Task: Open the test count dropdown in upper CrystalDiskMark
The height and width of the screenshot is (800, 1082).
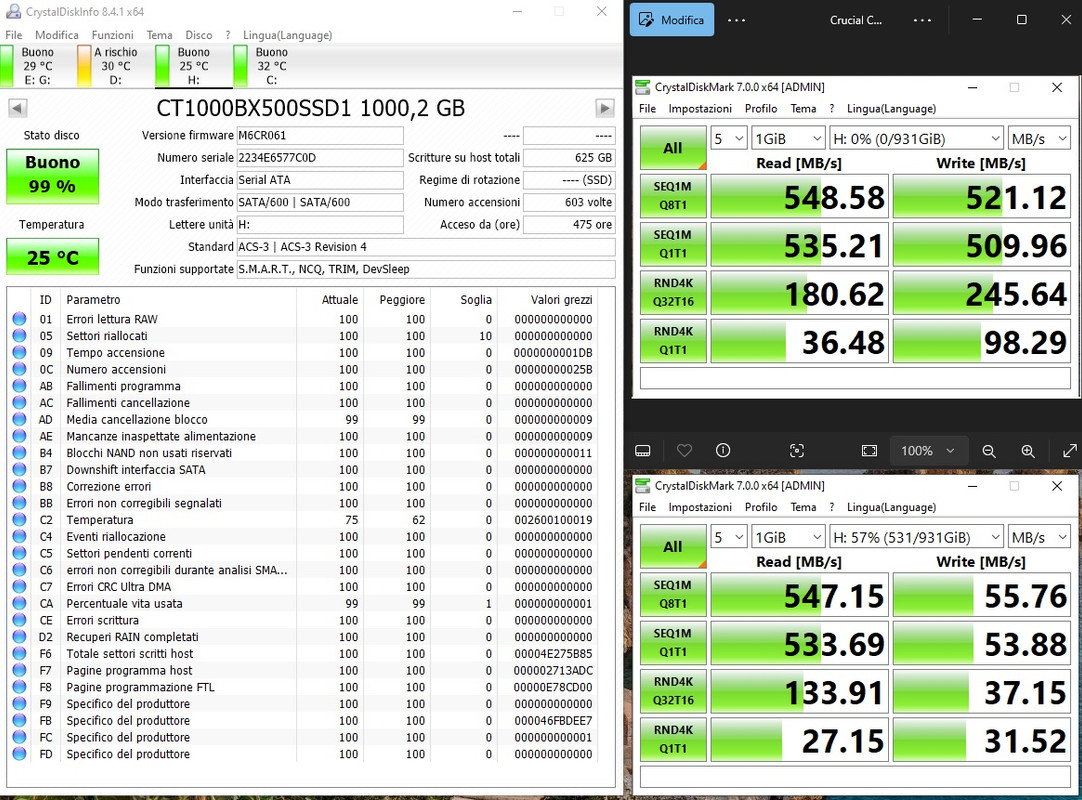Action: tap(729, 139)
